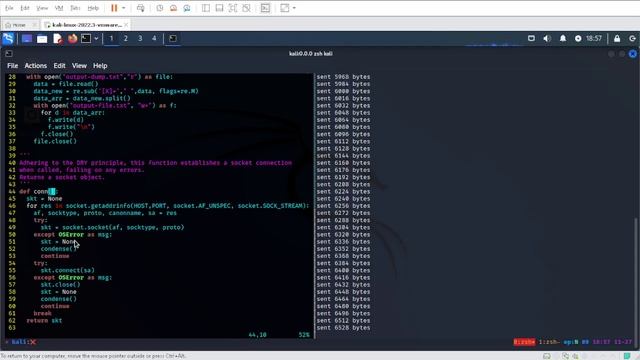The height and width of the screenshot is (360, 640).
Task: Click the '1:zsh-' tmux window entry
Action: tap(549, 342)
